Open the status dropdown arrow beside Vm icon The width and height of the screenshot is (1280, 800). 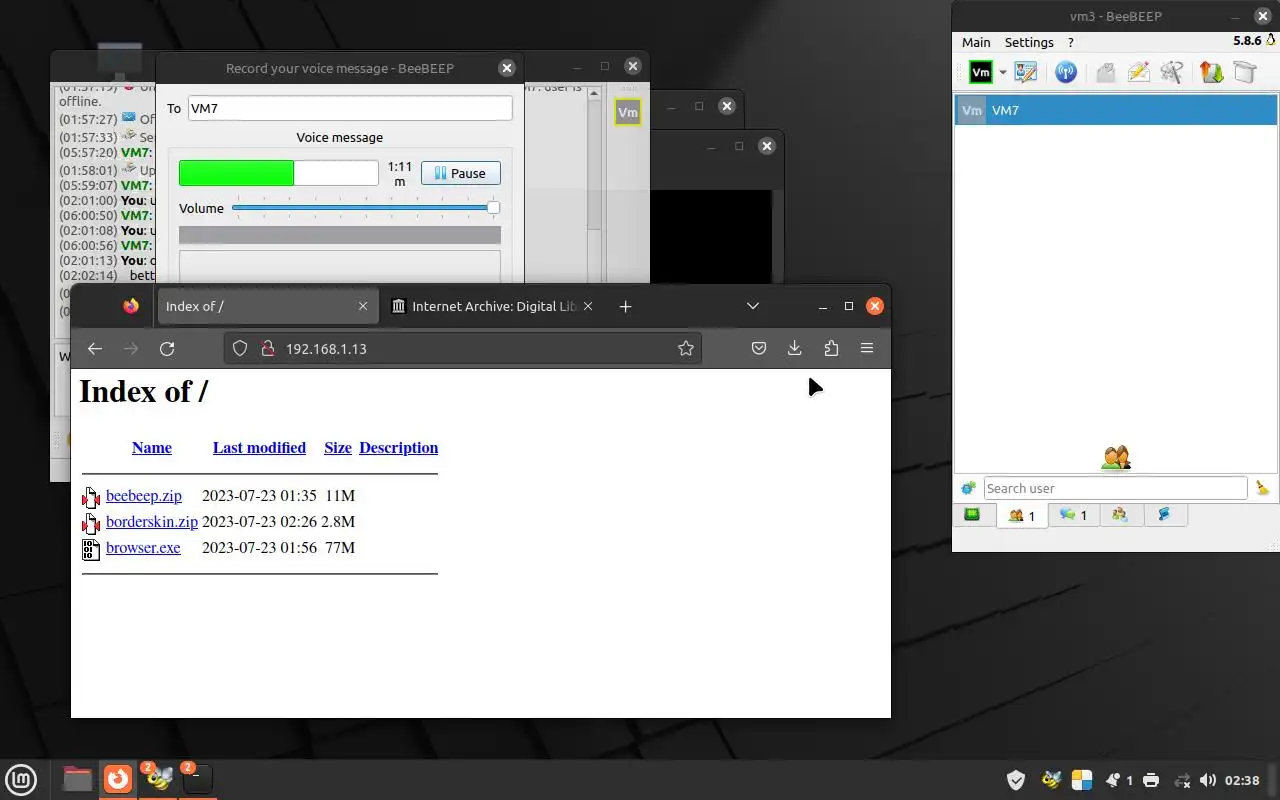pyautogui.click(x=1002, y=73)
